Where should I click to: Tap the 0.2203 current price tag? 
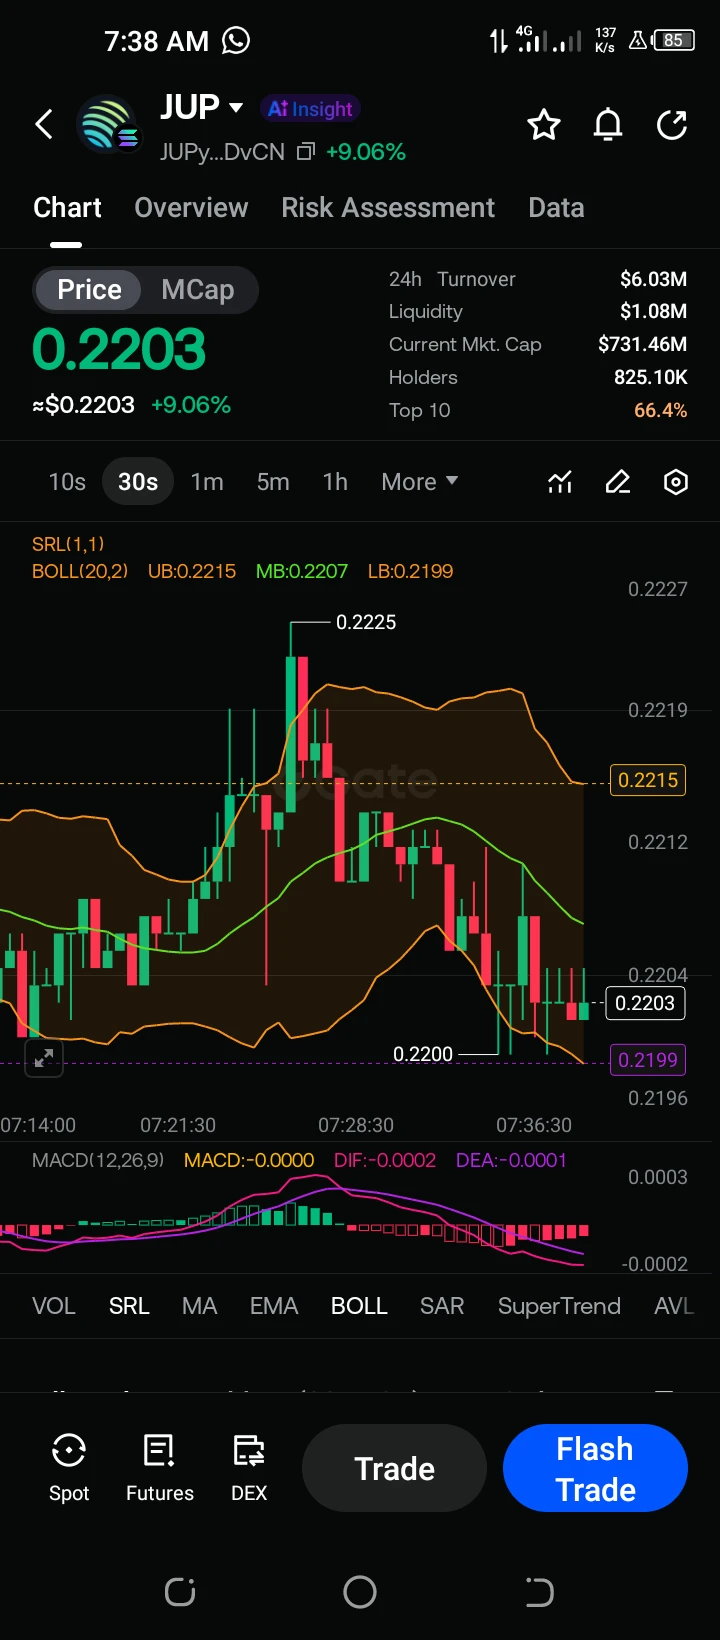(645, 1003)
